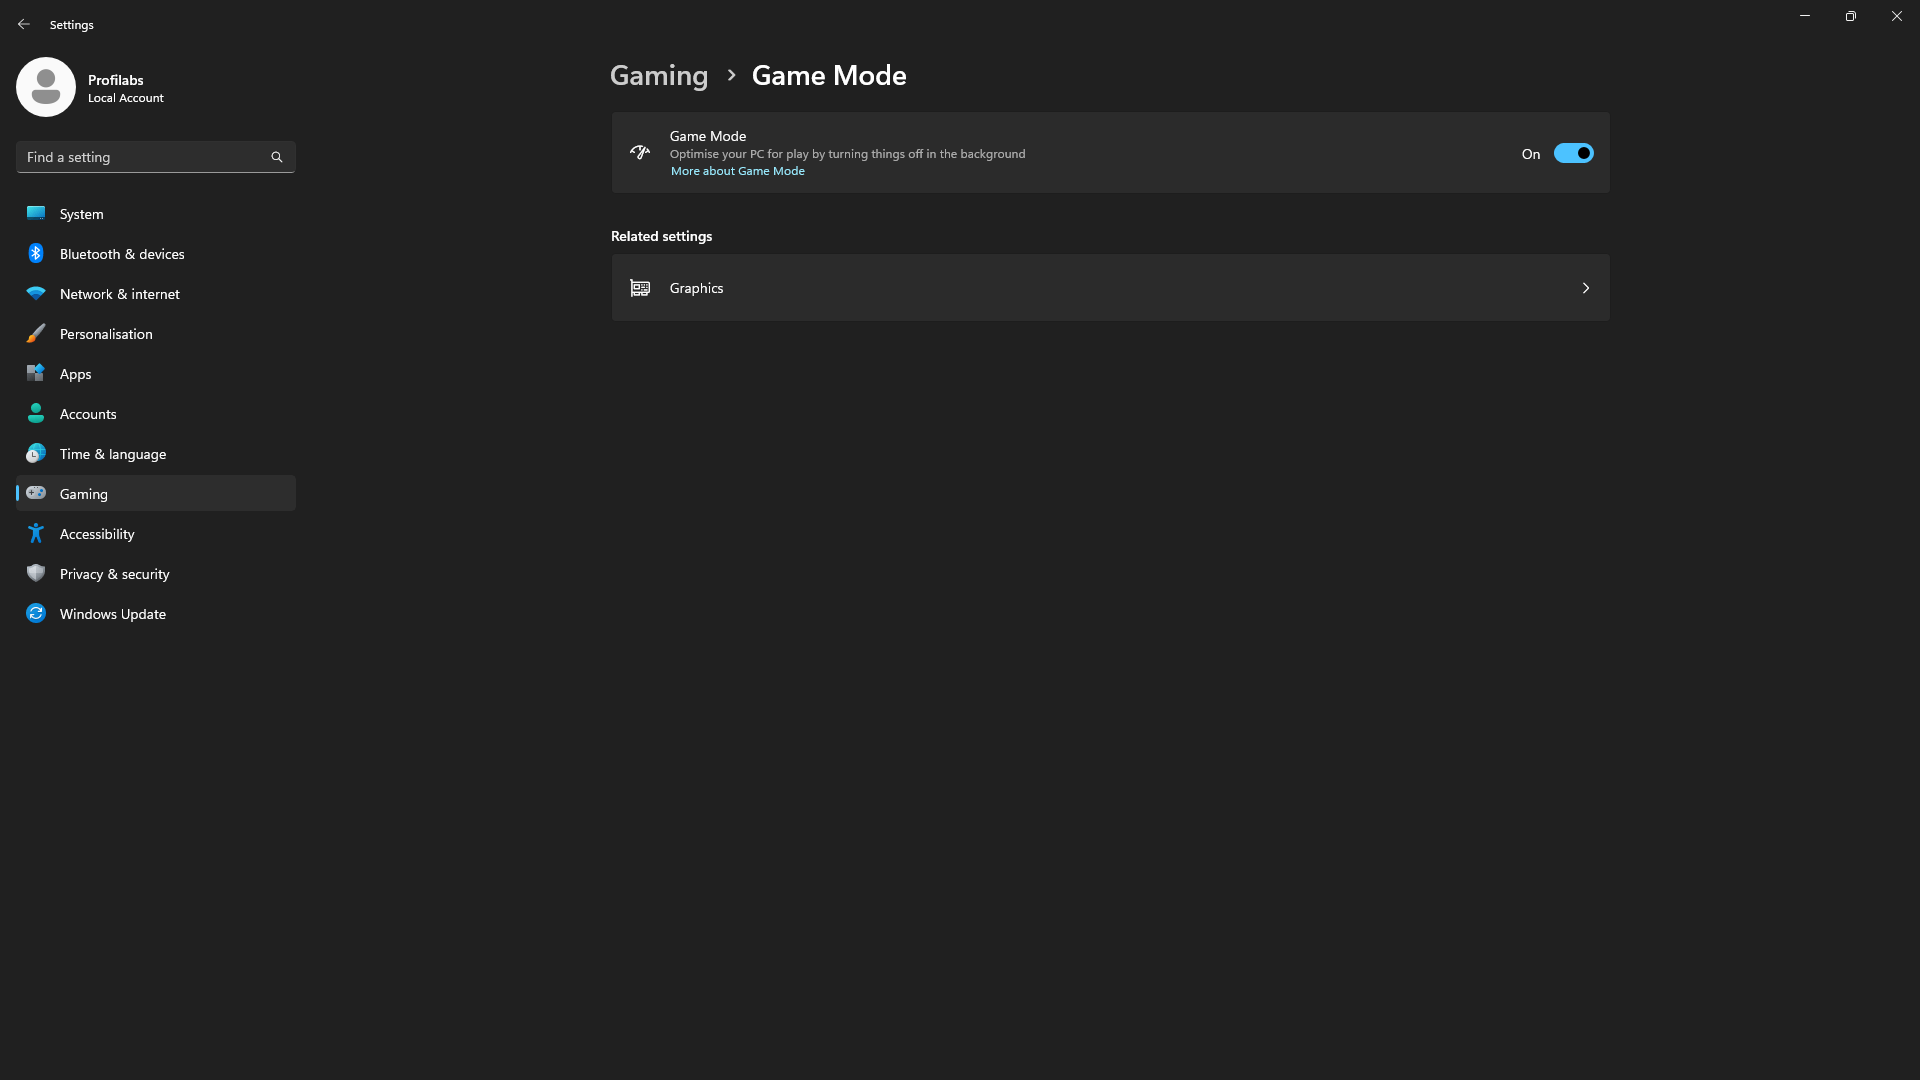The height and width of the screenshot is (1080, 1920).
Task: Click the Gaming controller icon
Action: coord(36,493)
